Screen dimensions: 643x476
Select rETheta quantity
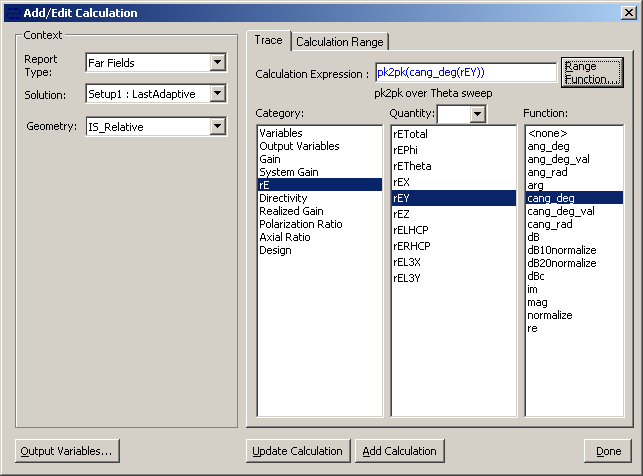(454, 166)
